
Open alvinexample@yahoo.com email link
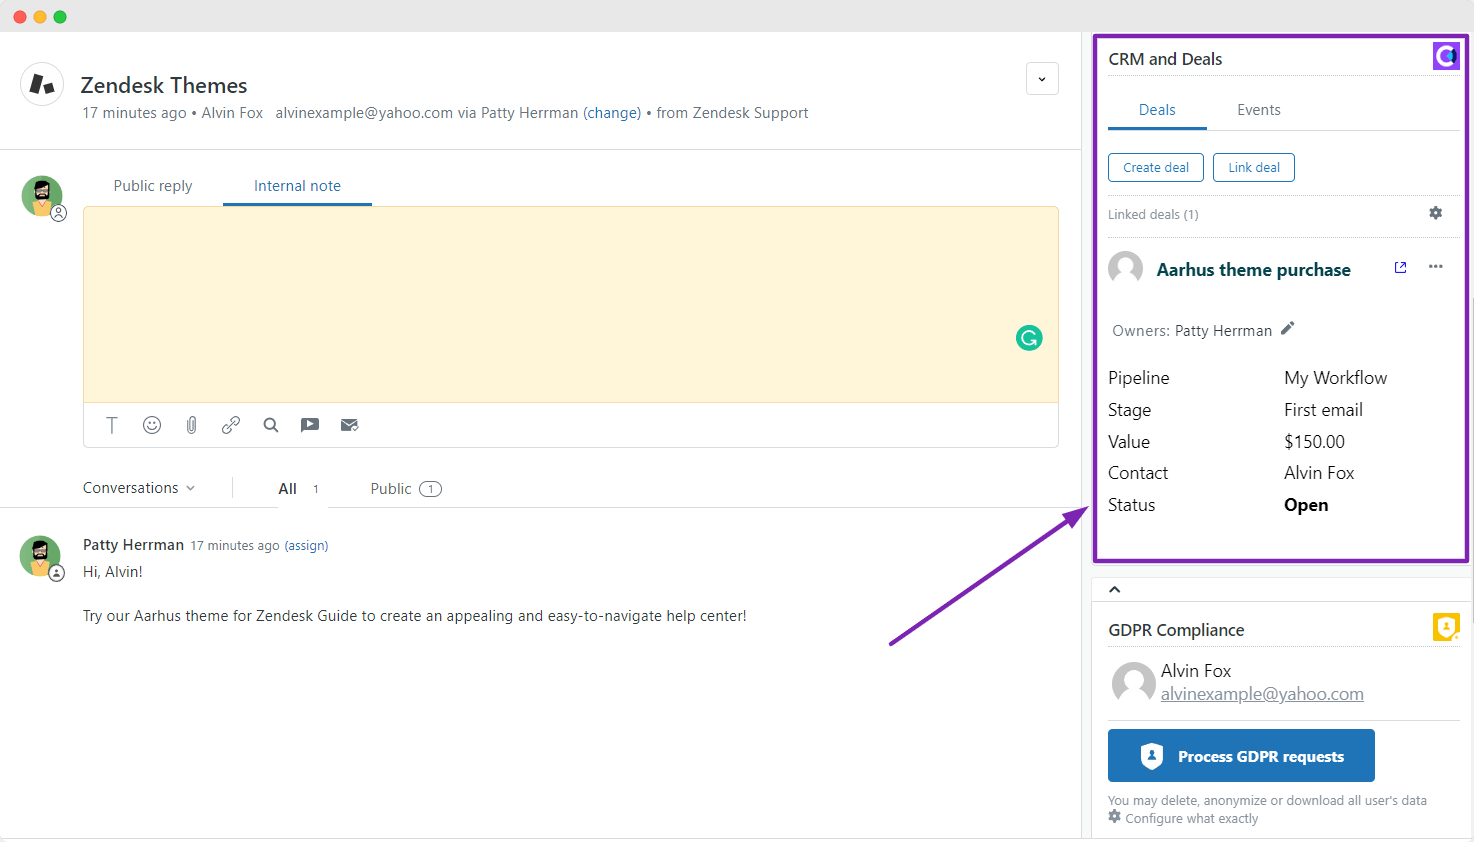click(x=1262, y=694)
